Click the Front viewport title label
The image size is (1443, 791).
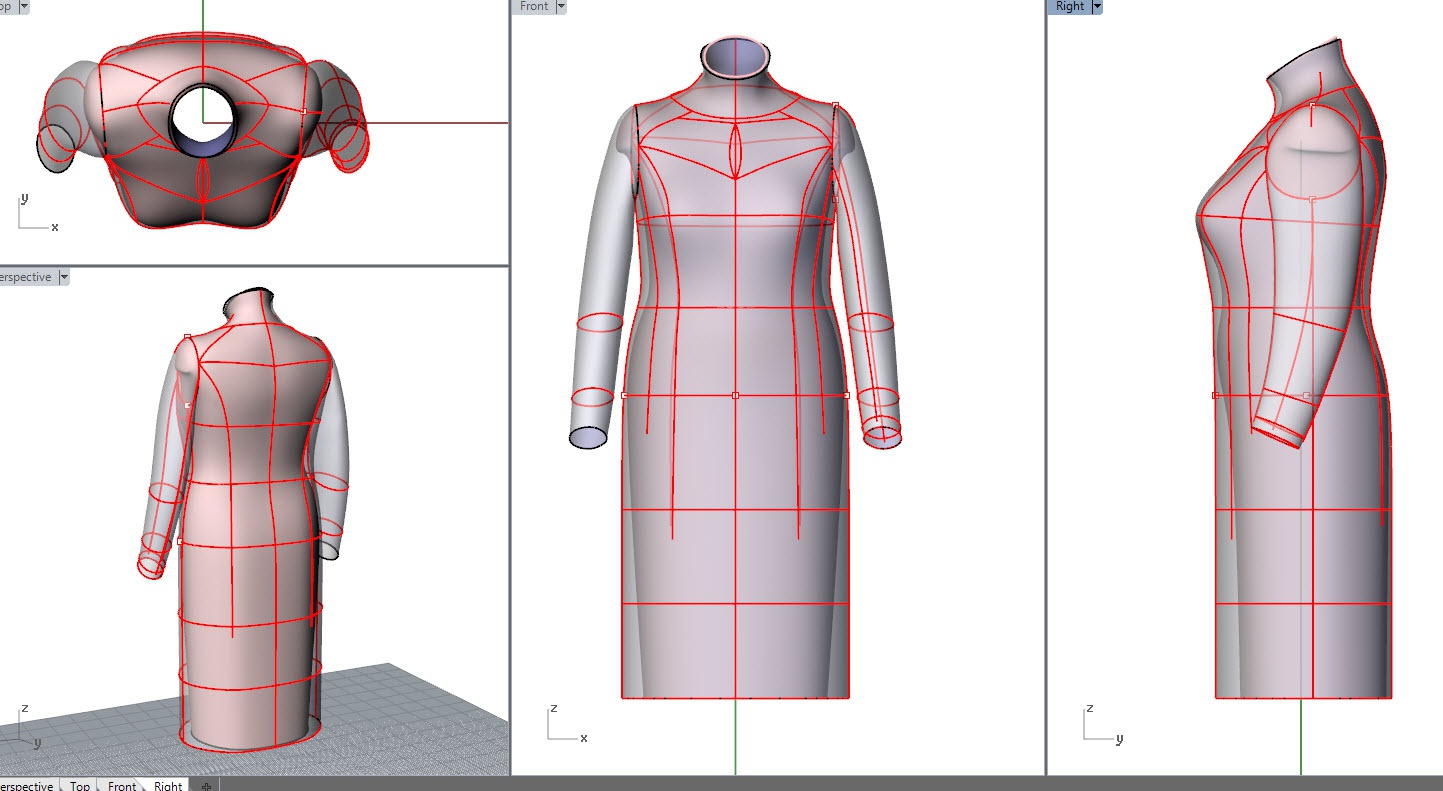534,6
